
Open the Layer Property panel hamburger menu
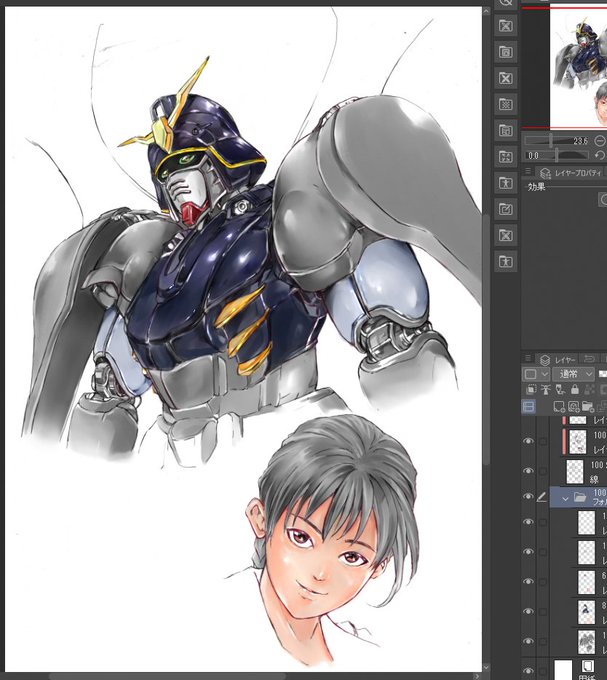(x=528, y=171)
